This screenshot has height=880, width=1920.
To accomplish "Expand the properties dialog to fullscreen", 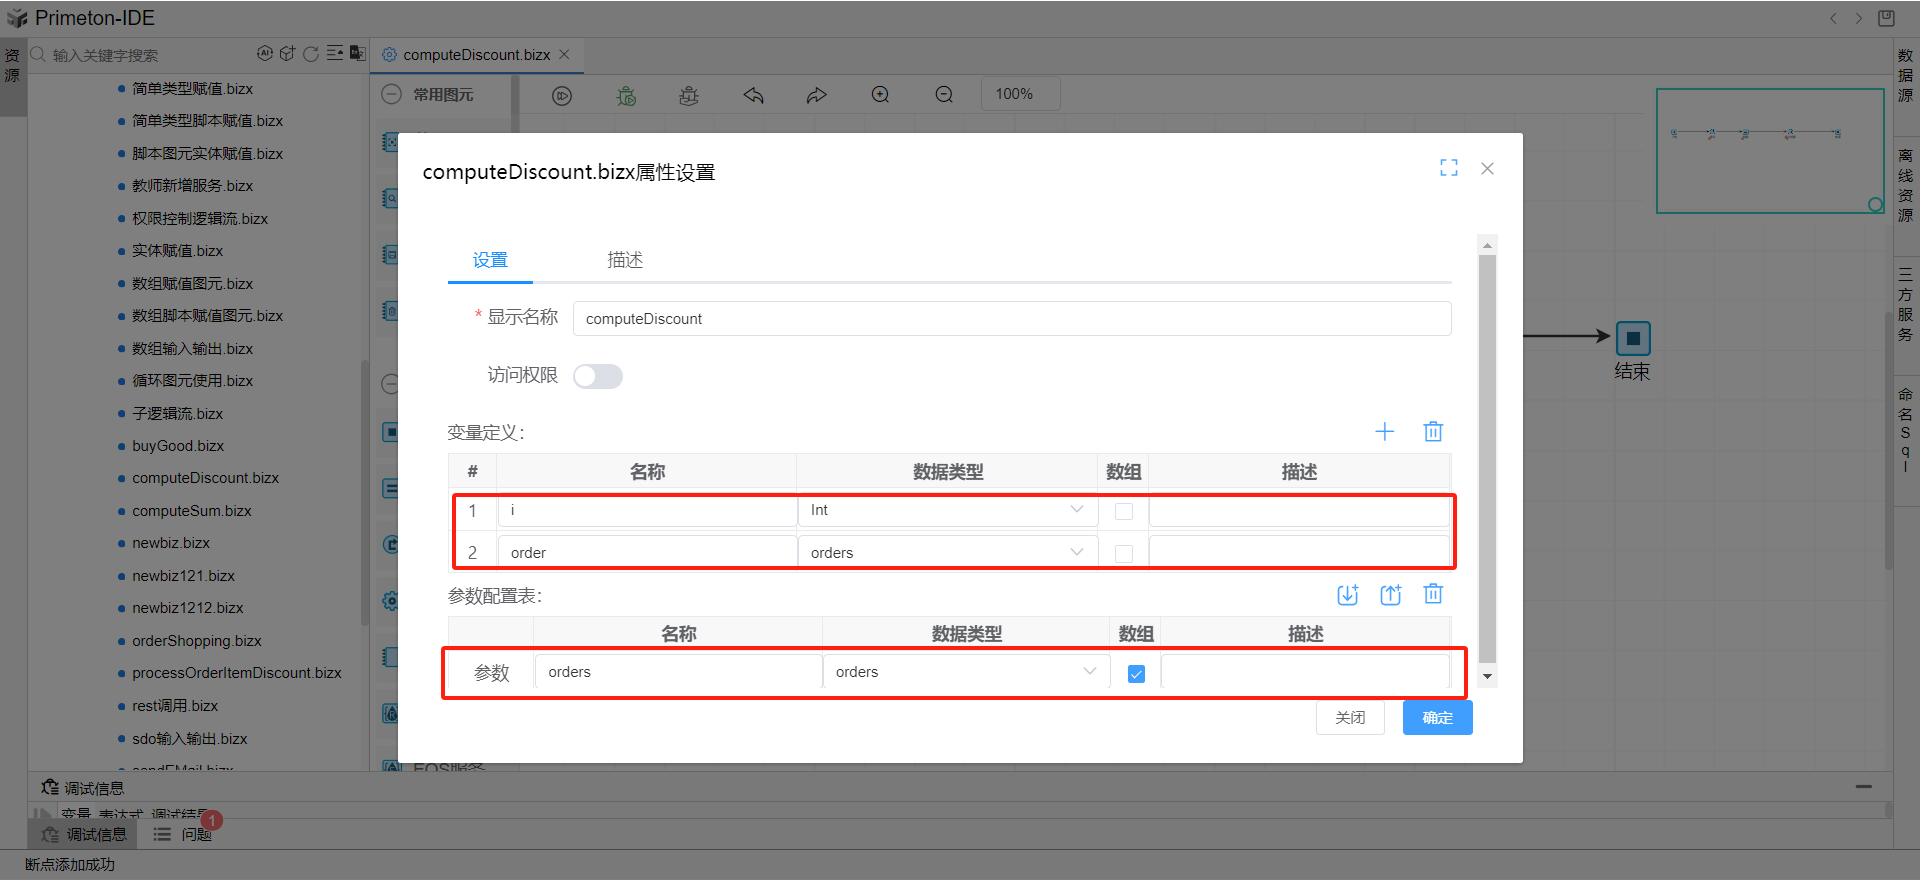I will (1448, 168).
